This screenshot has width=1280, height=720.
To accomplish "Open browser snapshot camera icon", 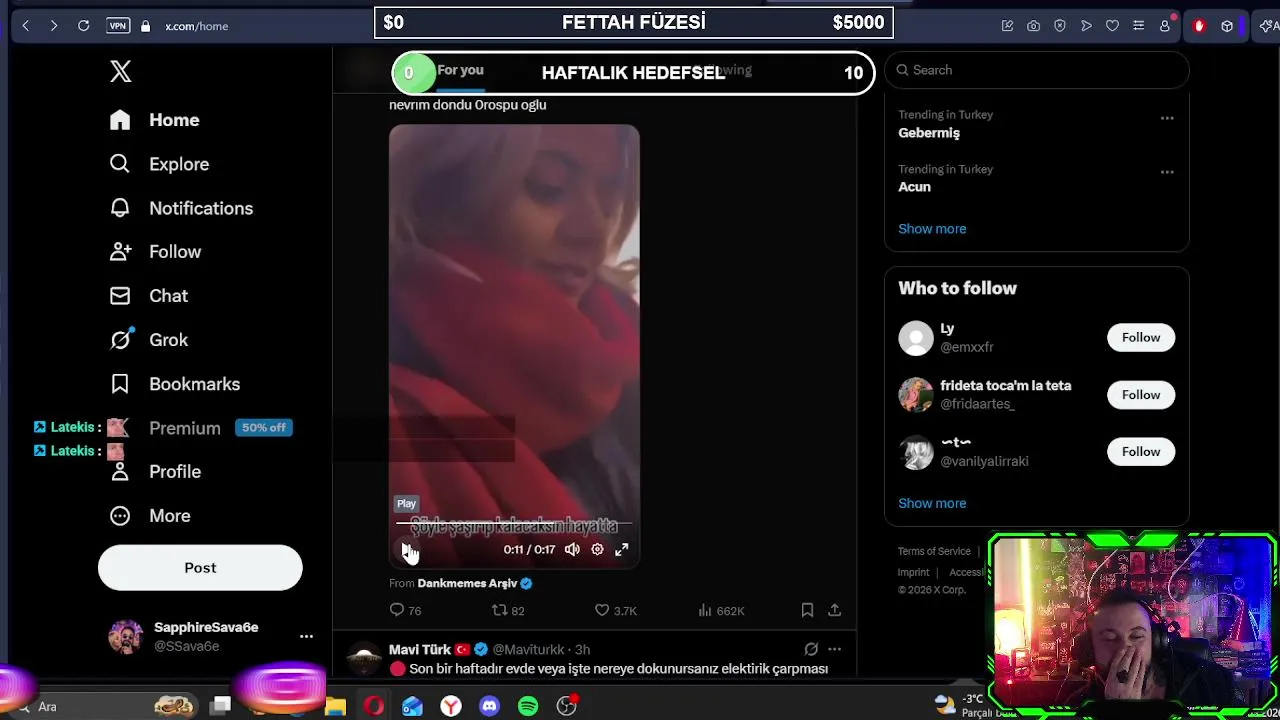I will click(x=1034, y=26).
